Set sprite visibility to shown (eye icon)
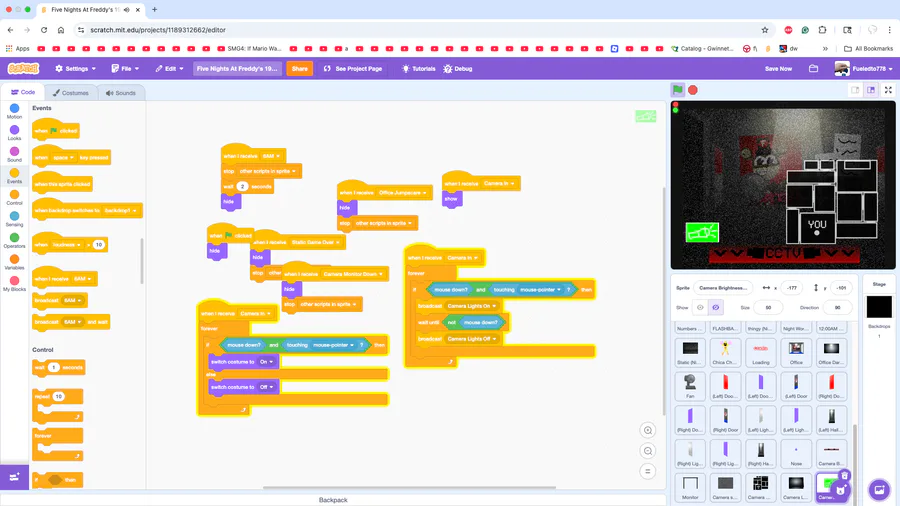 pyautogui.click(x=700, y=308)
